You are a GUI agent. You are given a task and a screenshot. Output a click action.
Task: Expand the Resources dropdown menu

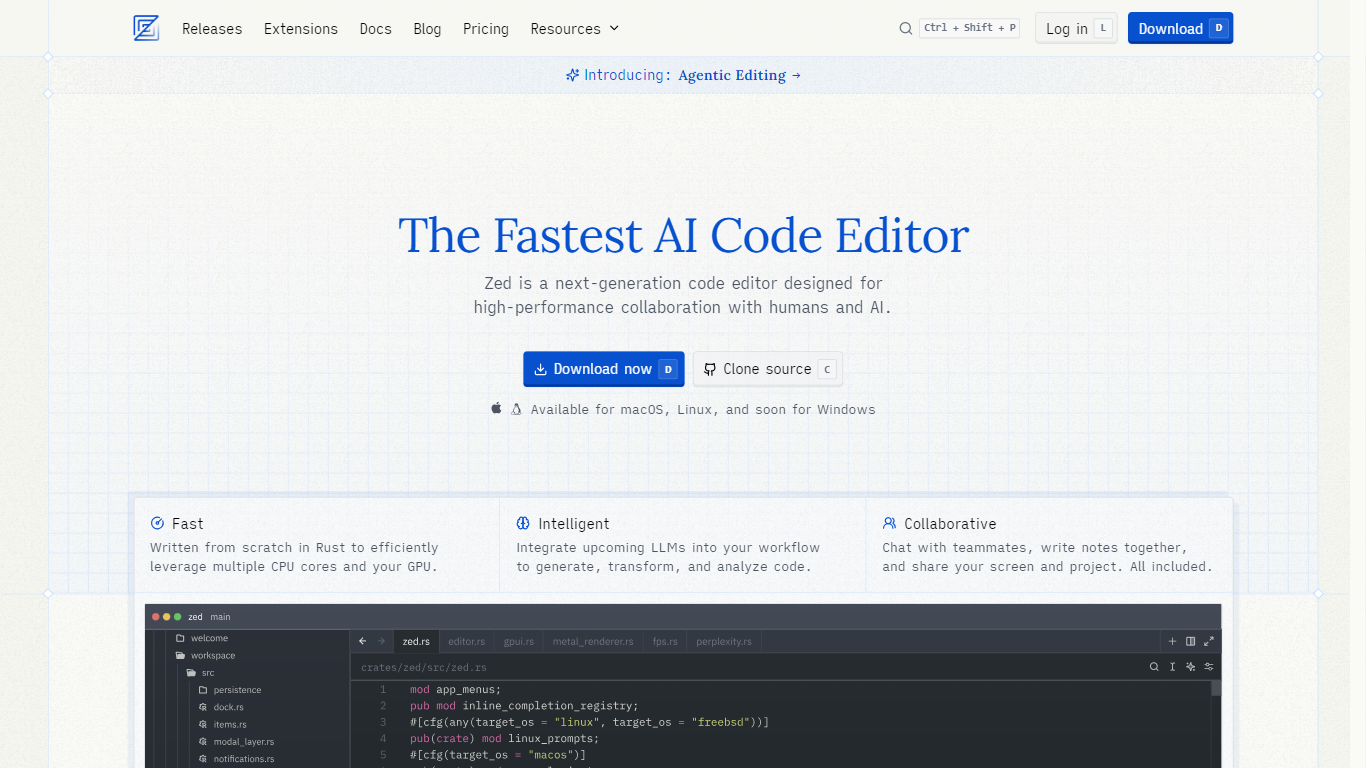tap(574, 29)
